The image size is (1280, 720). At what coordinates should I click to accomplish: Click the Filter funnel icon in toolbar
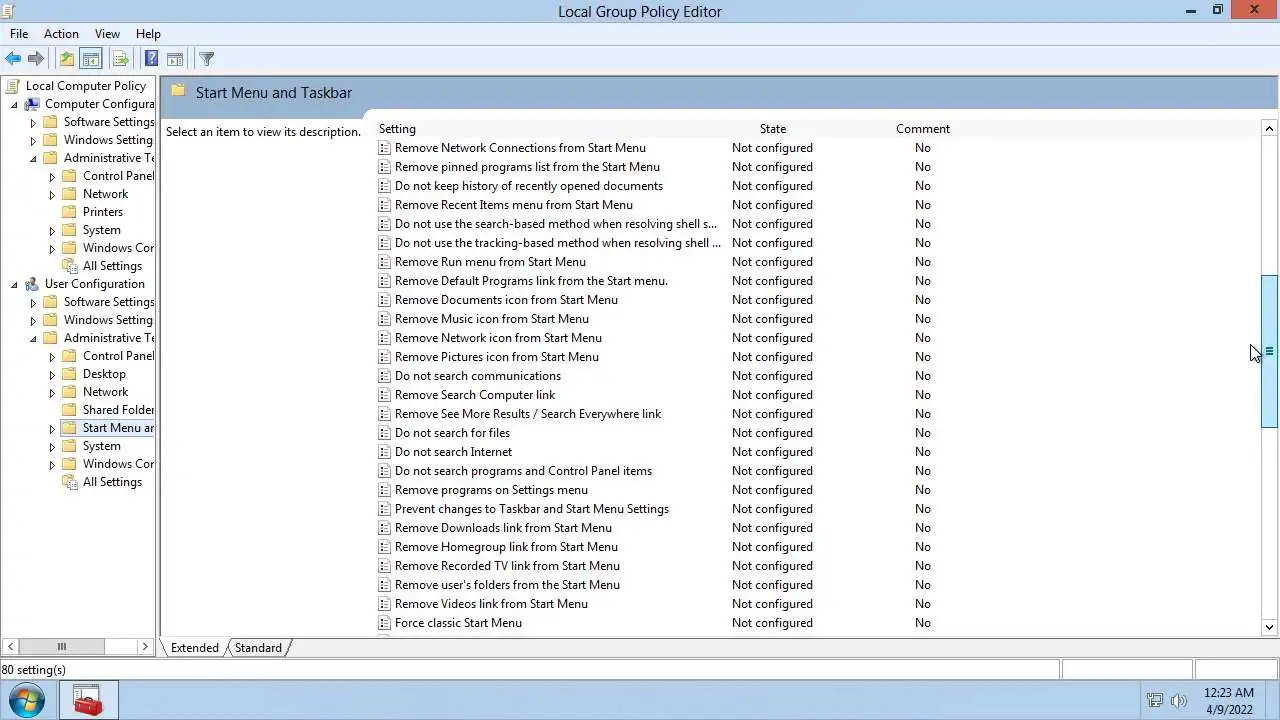[206, 59]
